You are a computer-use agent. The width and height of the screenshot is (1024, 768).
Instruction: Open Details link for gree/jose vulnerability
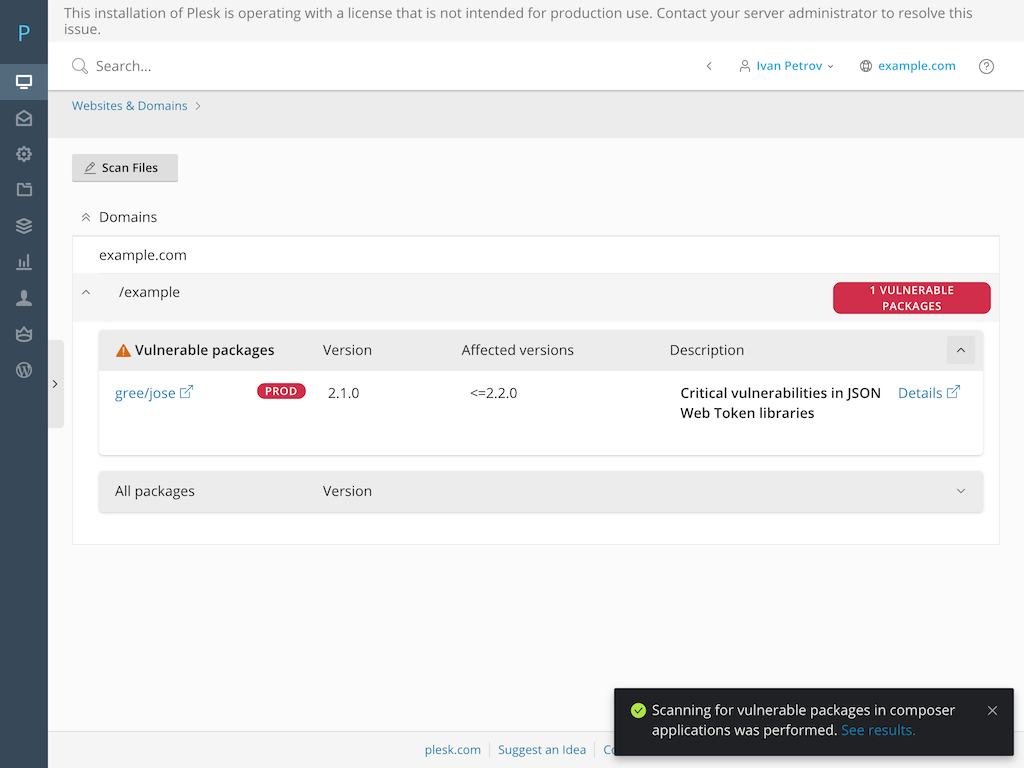click(920, 393)
